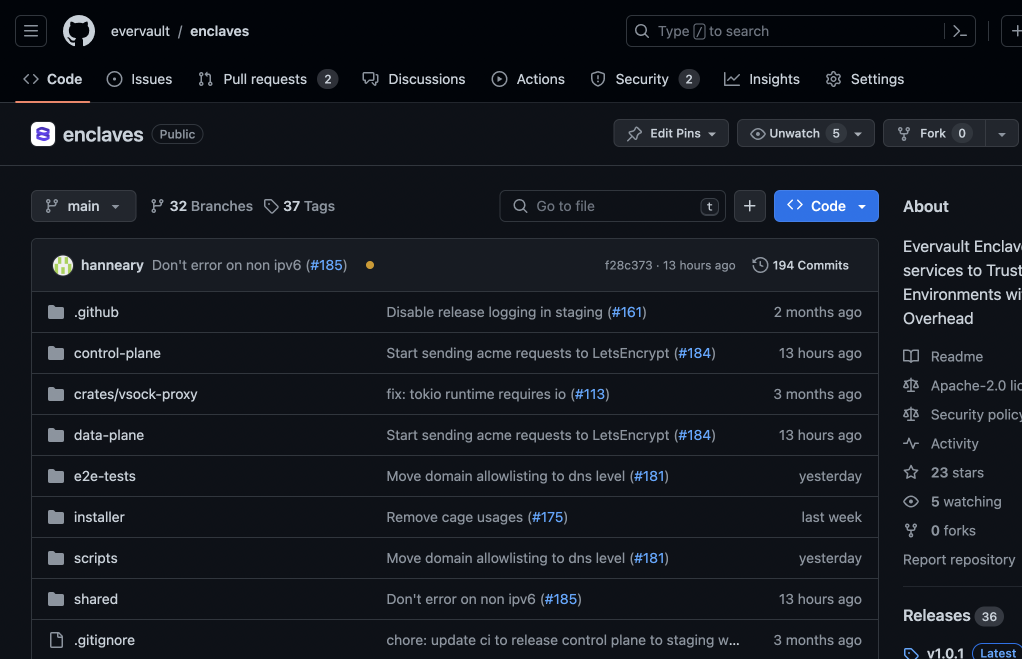1022x659 pixels.
Task: Expand the main branch selector dropdown
Action: 83,206
